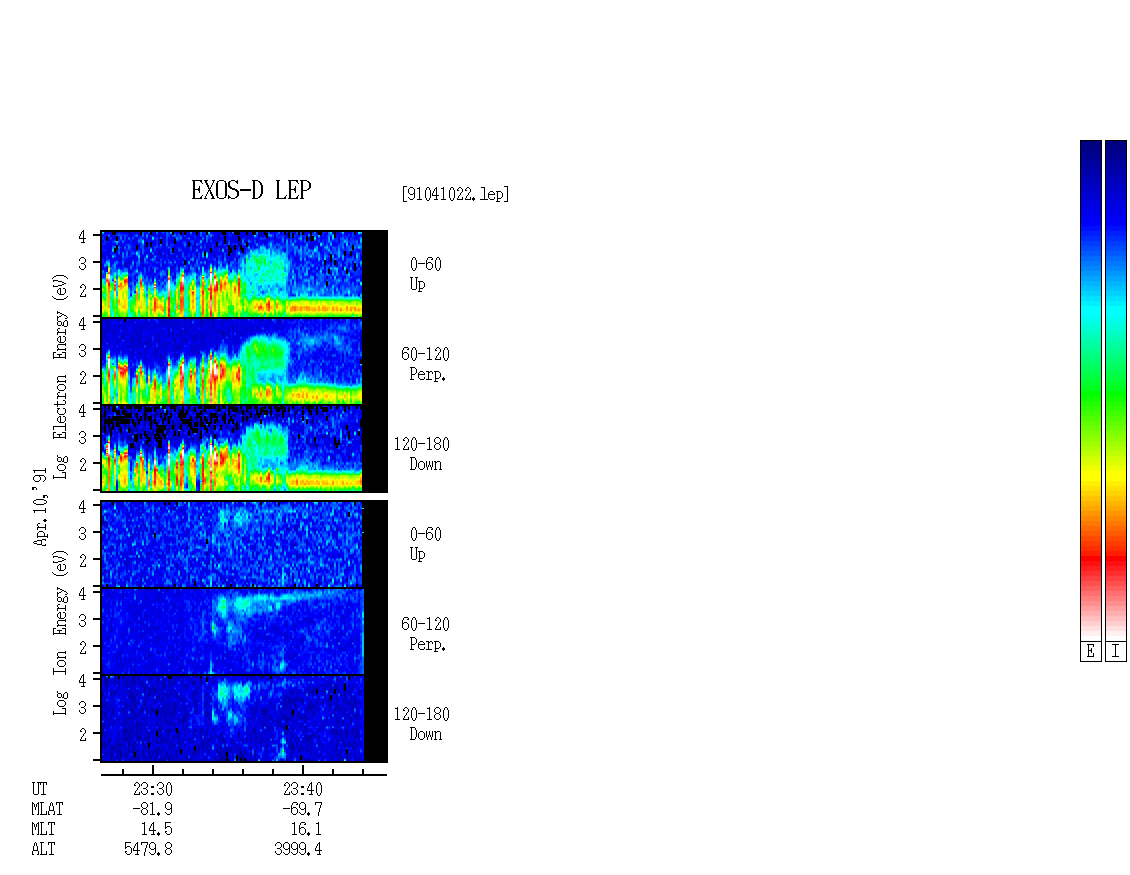This screenshot has height=875, width=1130.
Task: Click the MLAT value -69.7
Action: click(302, 809)
